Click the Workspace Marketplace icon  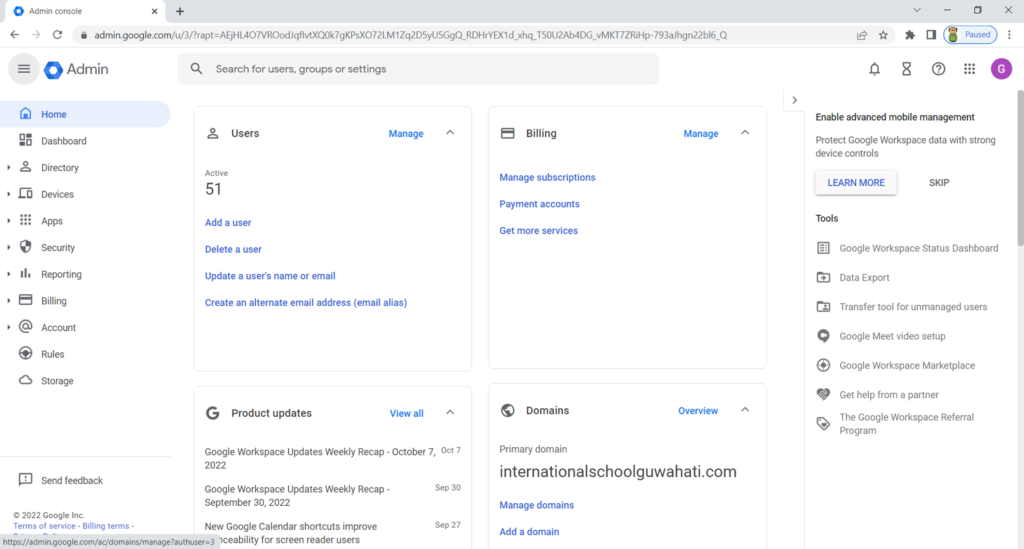[823, 366]
